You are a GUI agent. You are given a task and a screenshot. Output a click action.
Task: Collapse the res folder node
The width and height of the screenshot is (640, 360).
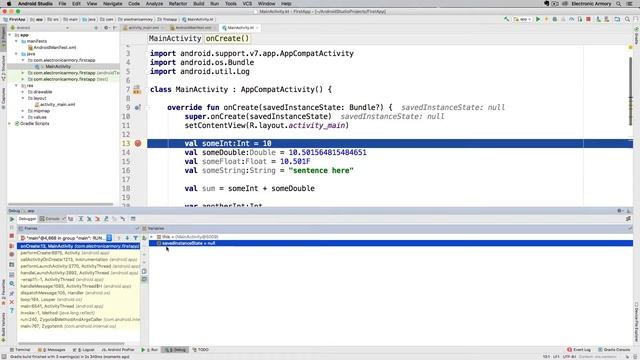click(x=16, y=86)
